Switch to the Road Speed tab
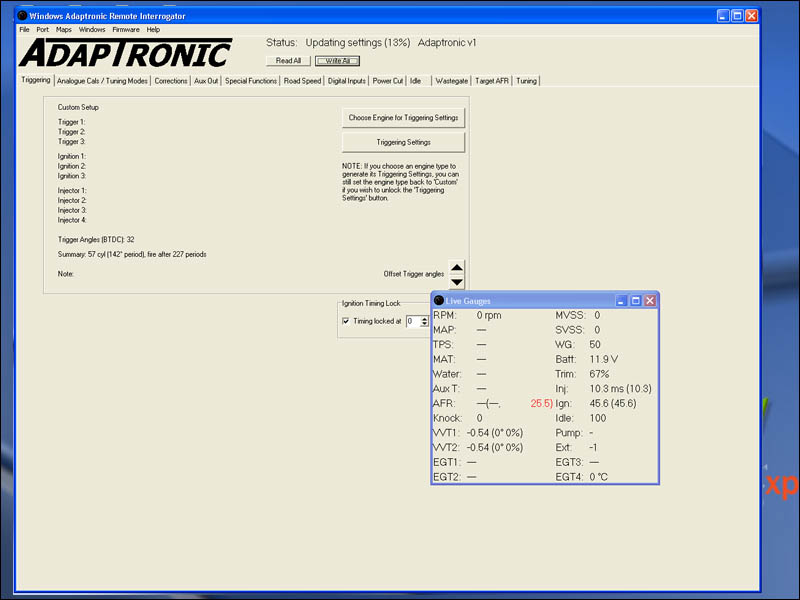The image size is (800, 600). [x=302, y=81]
